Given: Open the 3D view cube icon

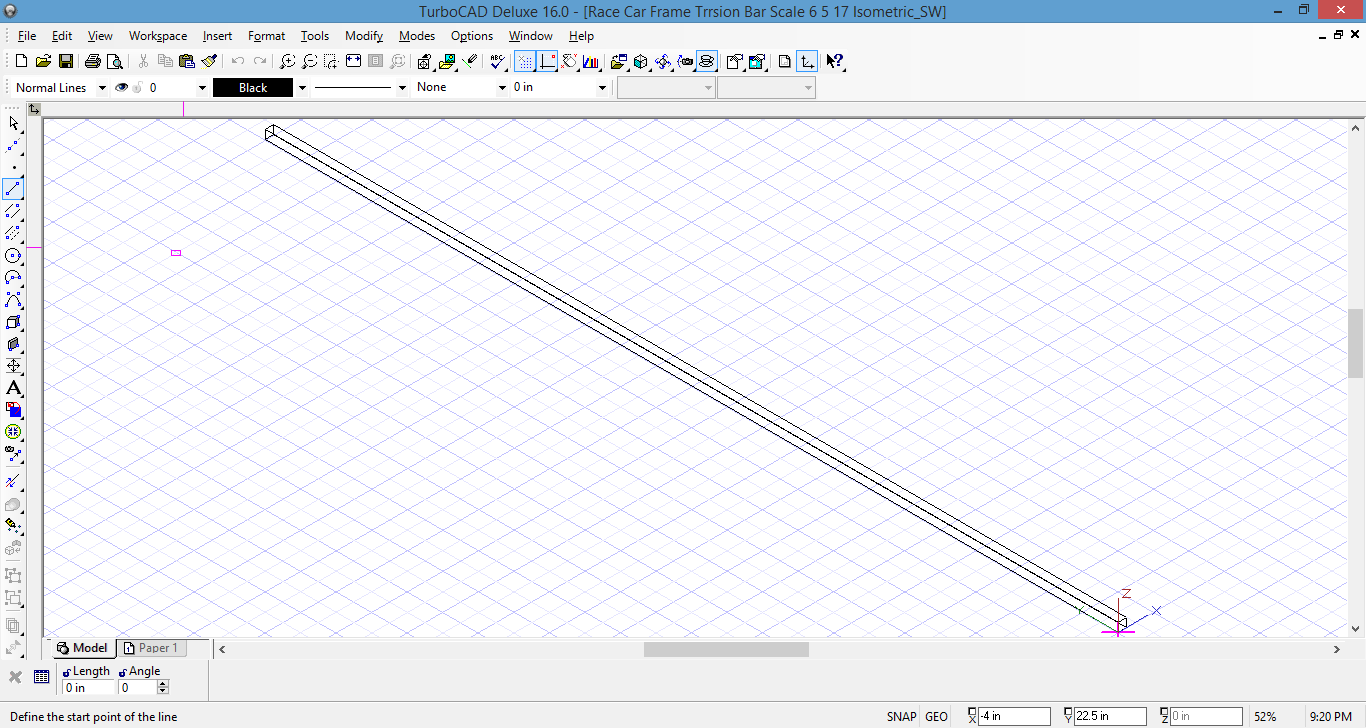Looking at the screenshot, I should [x=641, y=61].
